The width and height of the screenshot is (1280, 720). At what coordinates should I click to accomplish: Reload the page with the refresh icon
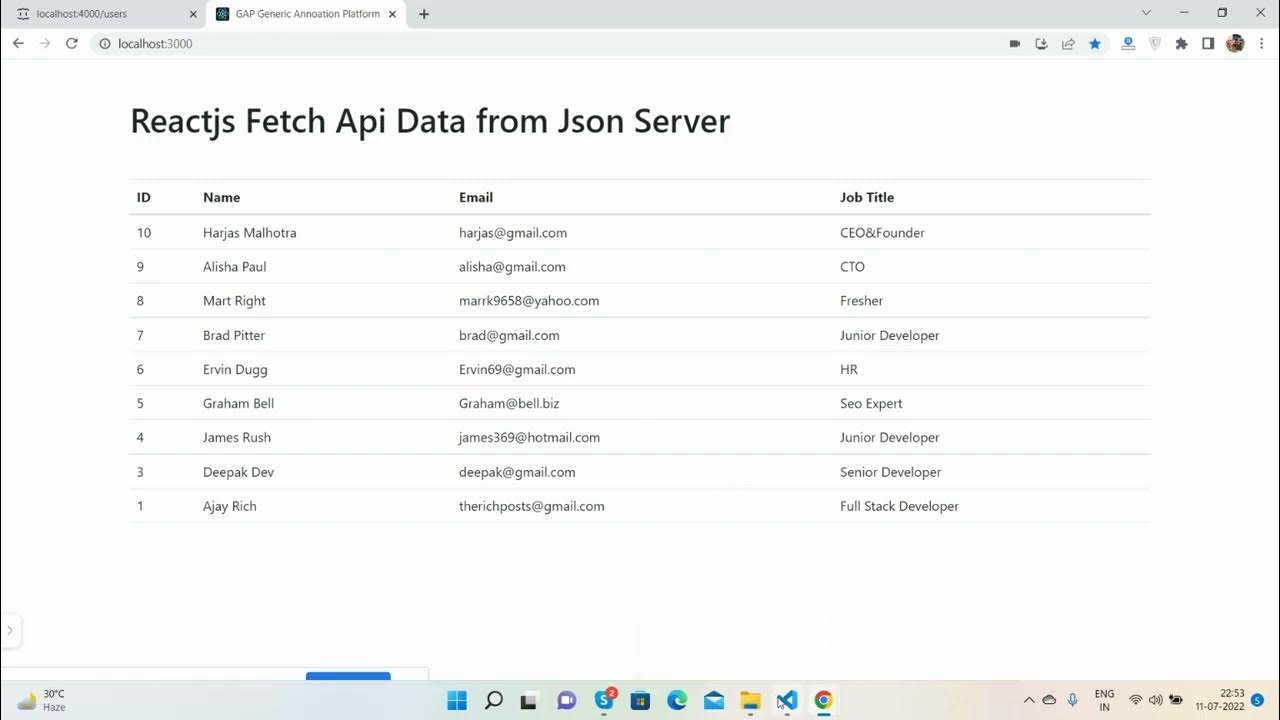[x=71, y=44]
